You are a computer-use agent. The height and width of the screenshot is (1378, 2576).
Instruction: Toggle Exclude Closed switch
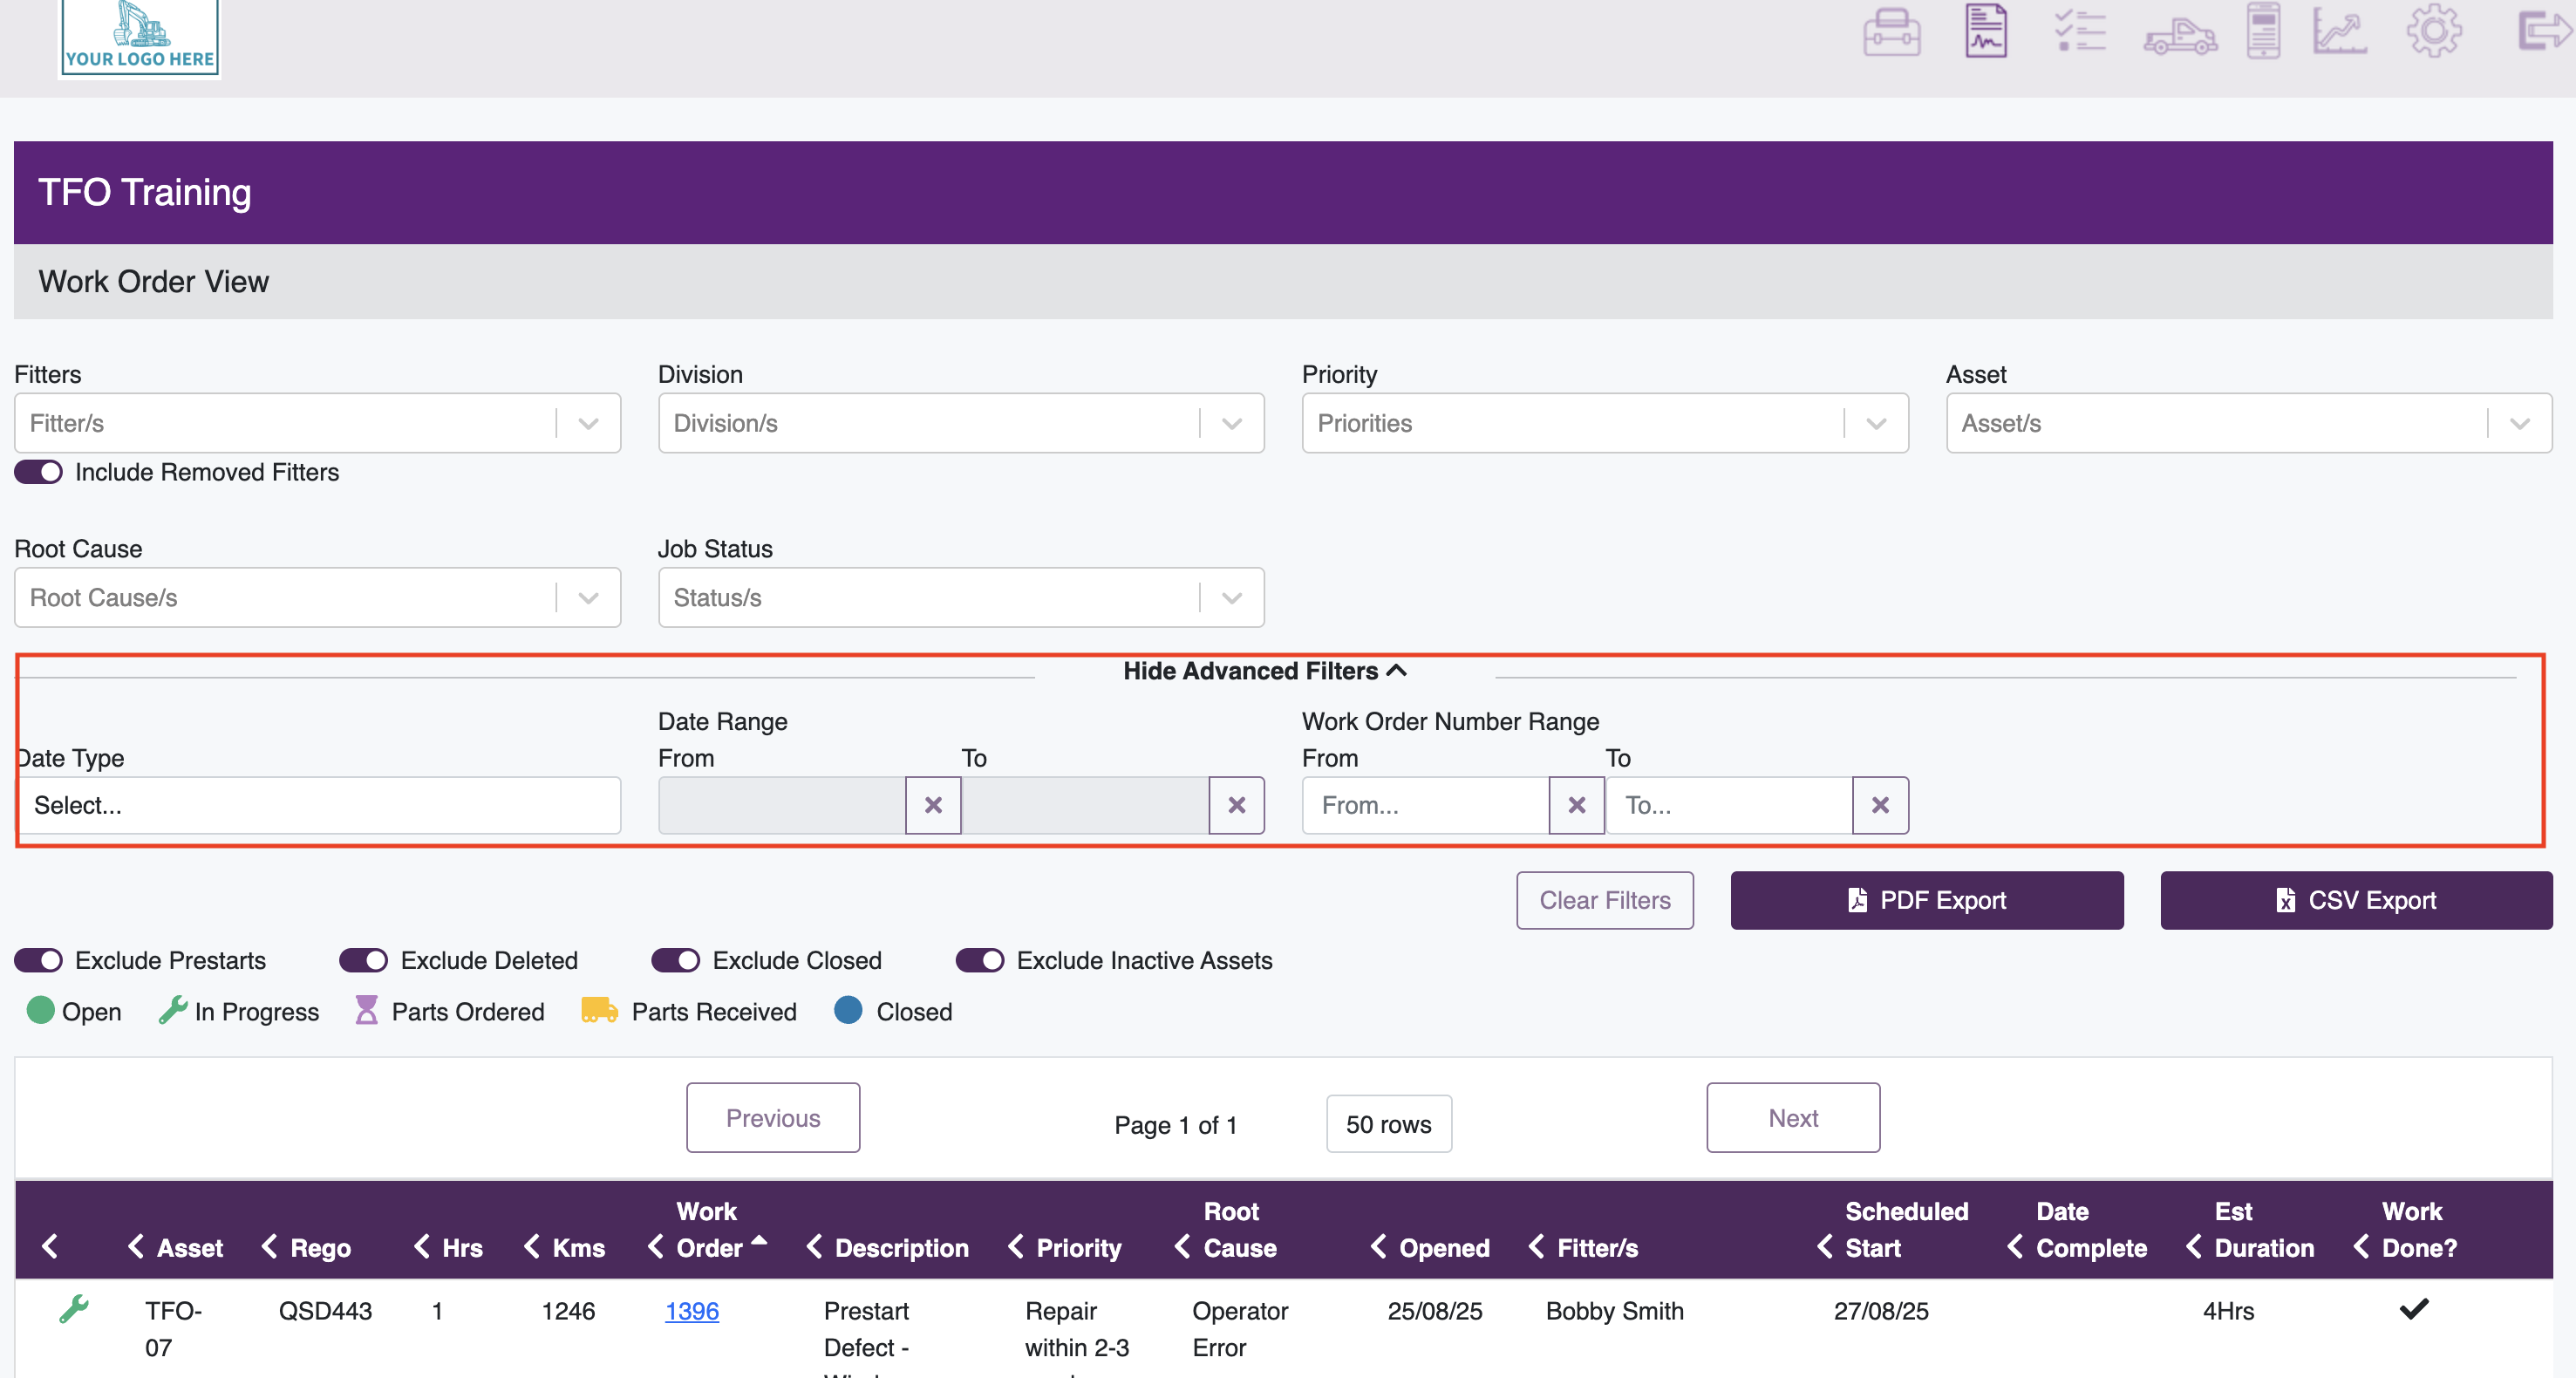(676, 960)
